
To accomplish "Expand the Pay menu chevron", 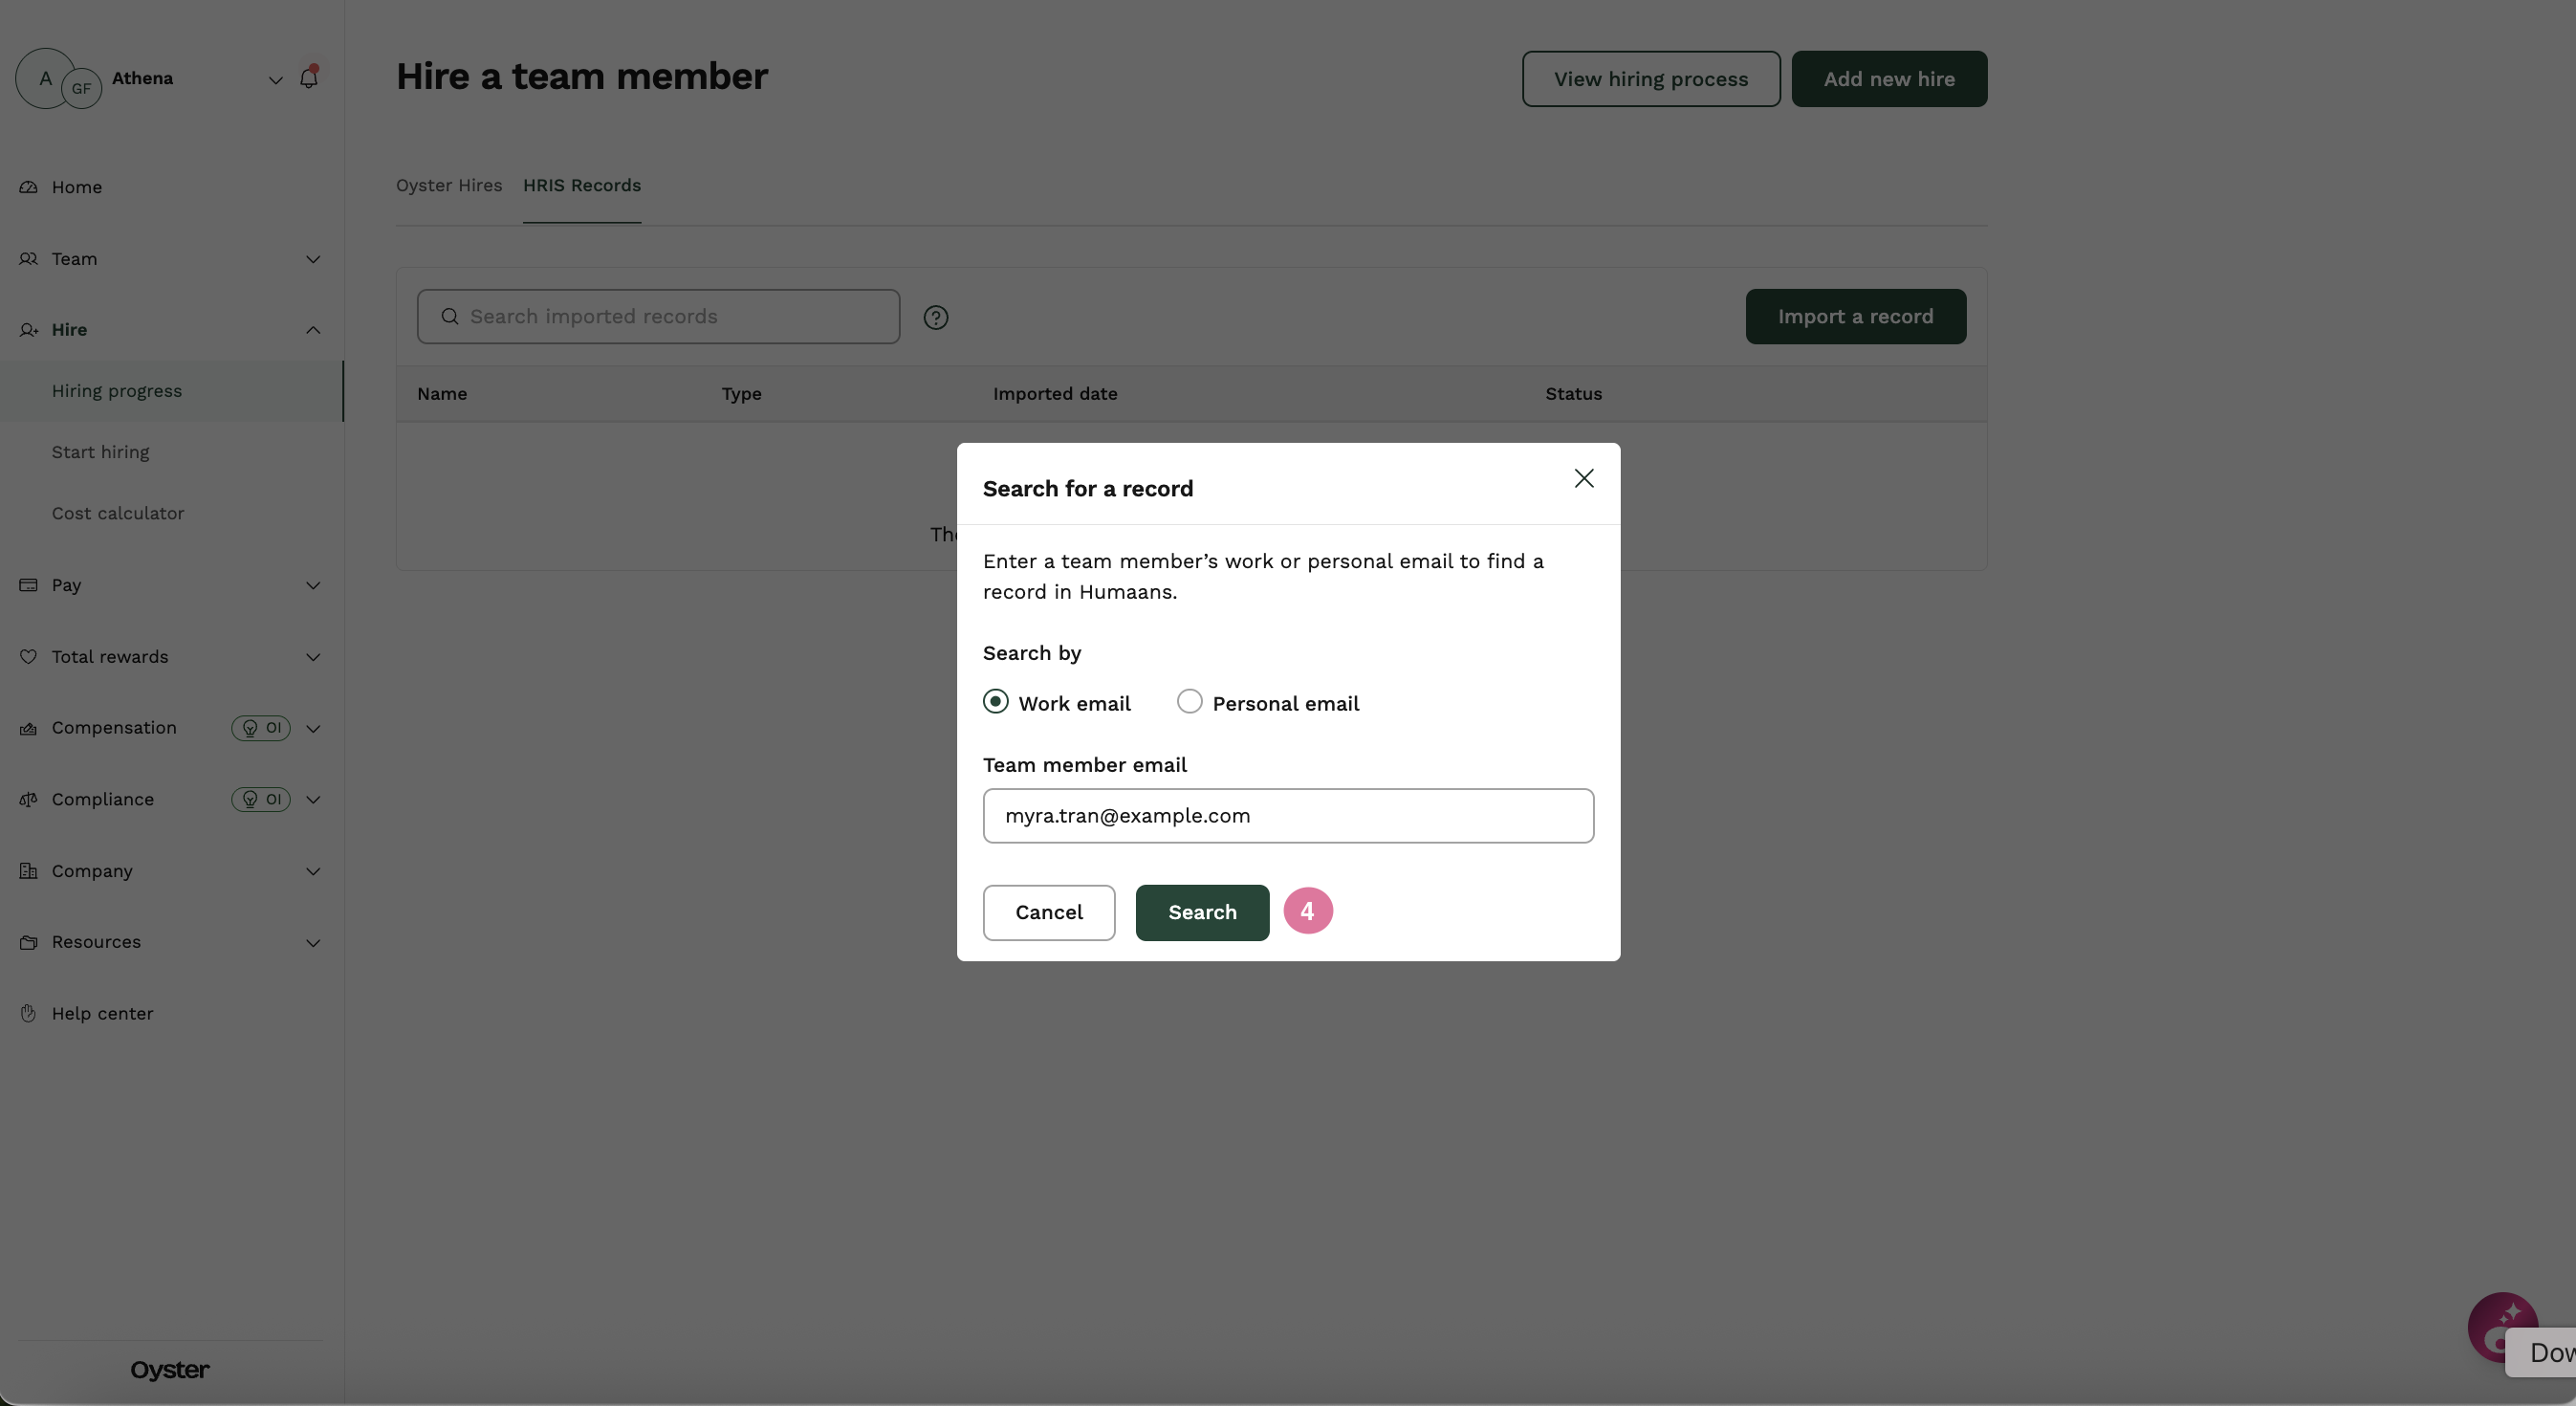I will [313, 585].
